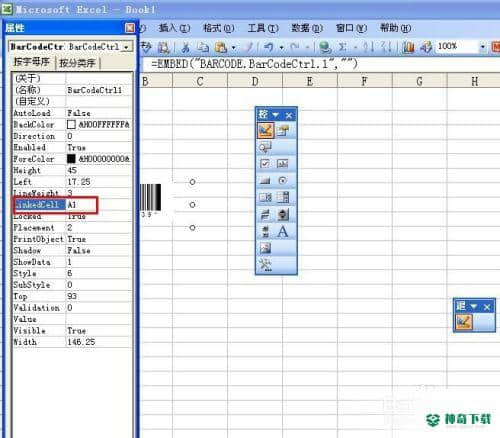Select the List Box control tool
Image resolution: width=500 pixels, height=438 pixels.
point(265,197)
